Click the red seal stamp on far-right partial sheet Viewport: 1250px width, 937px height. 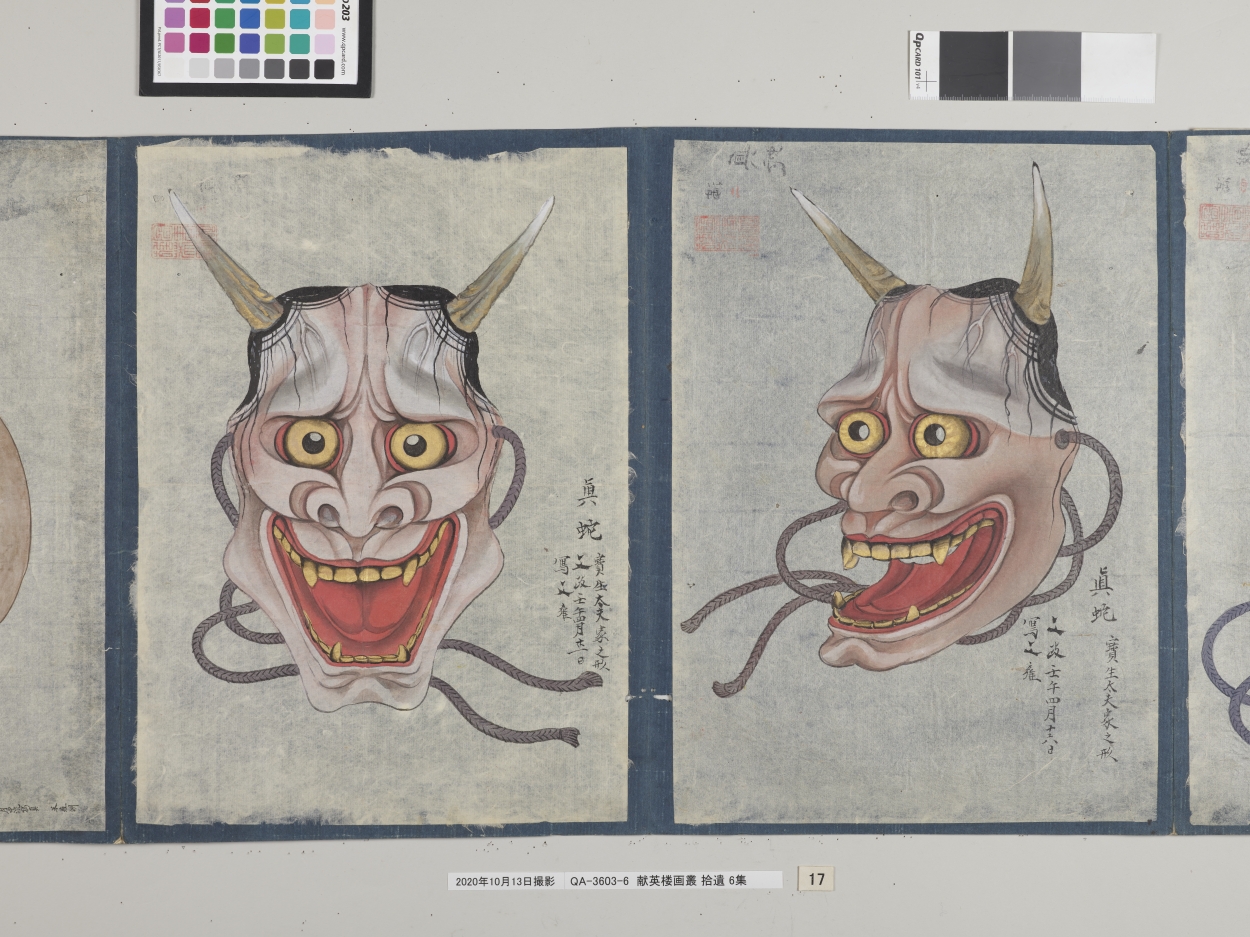pyautogui.click(x=1224, y=221)
